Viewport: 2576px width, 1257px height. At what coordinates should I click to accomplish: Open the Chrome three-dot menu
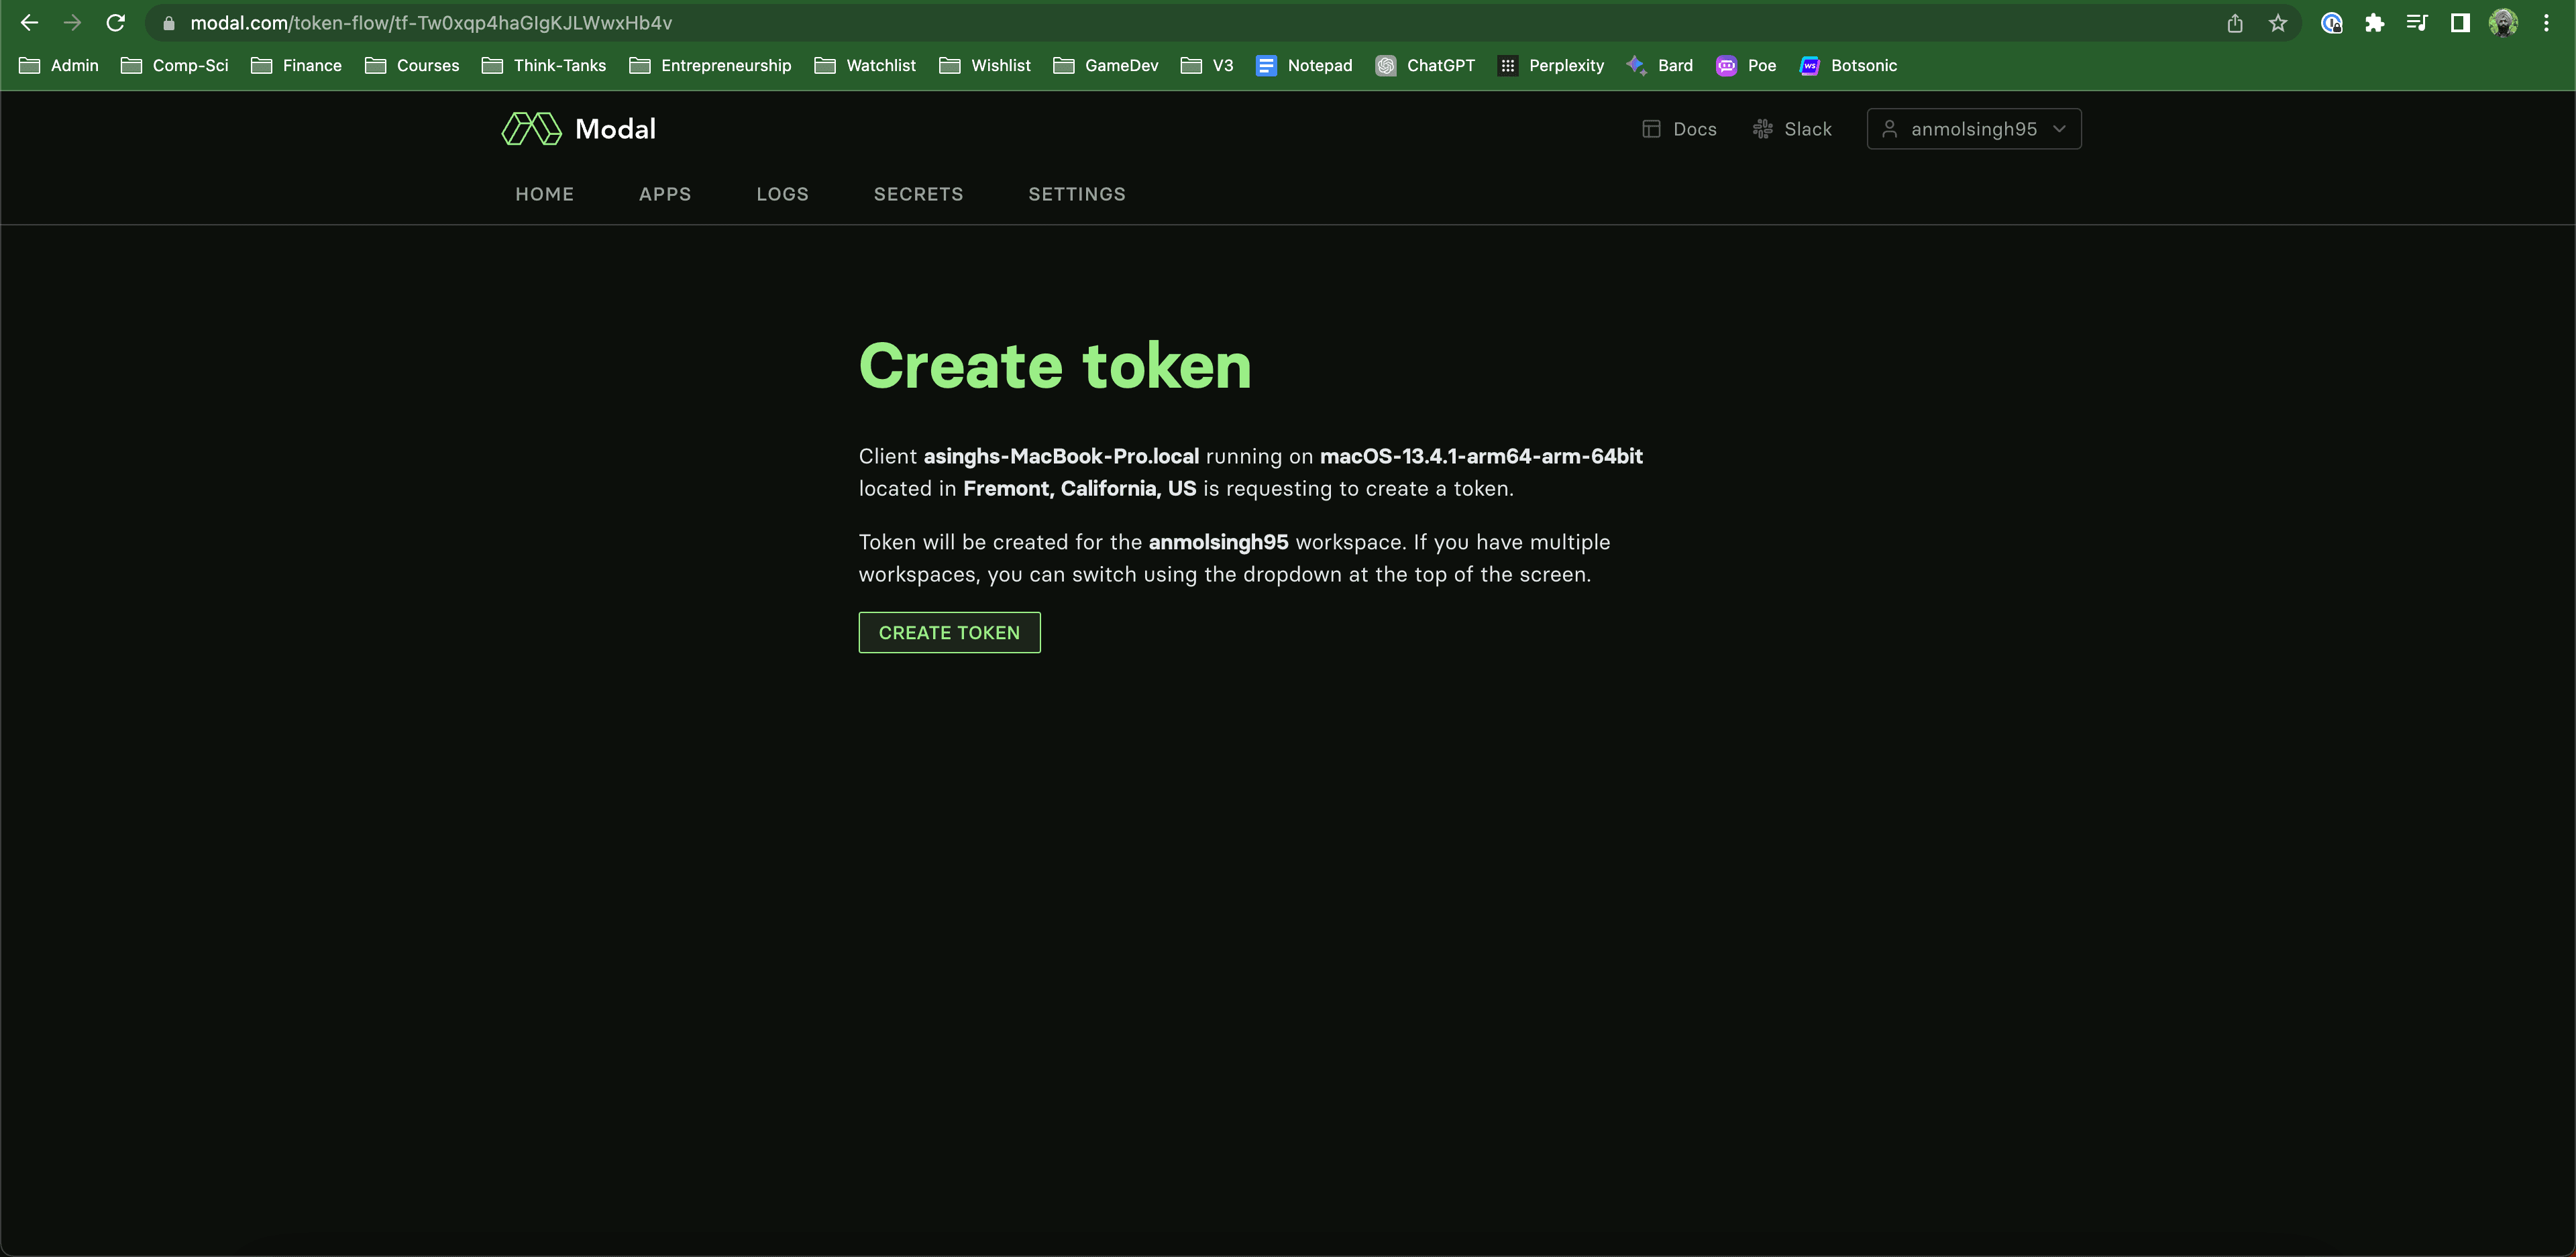2546,23
